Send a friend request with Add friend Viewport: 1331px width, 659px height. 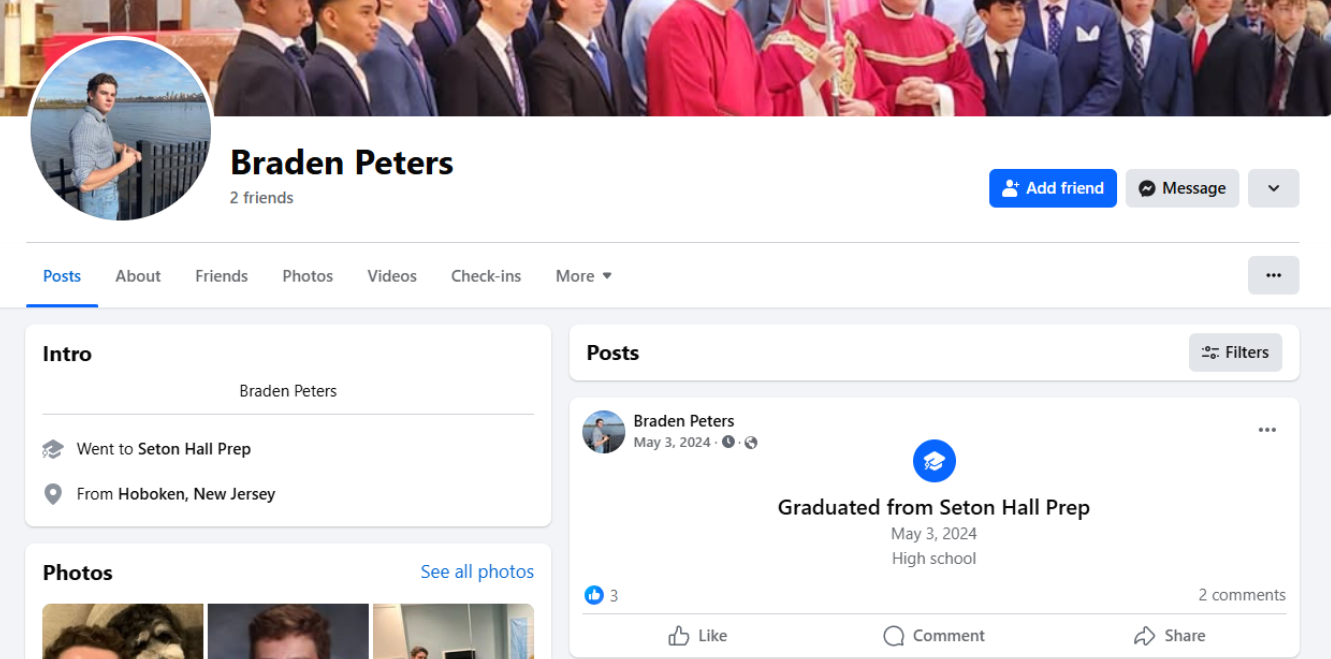coord(1053,188)
